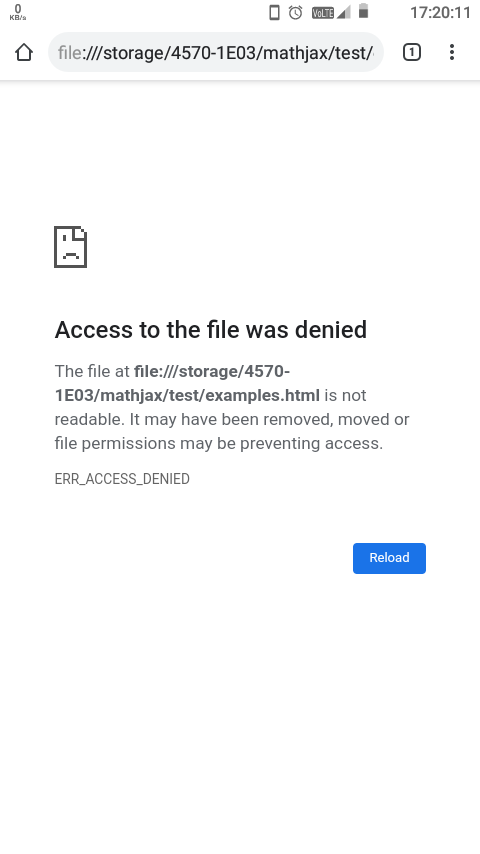Viewport: 480px width, 854px height.
Task: Tap the cellular signal strength icon
Action: (x=343, y=13)
